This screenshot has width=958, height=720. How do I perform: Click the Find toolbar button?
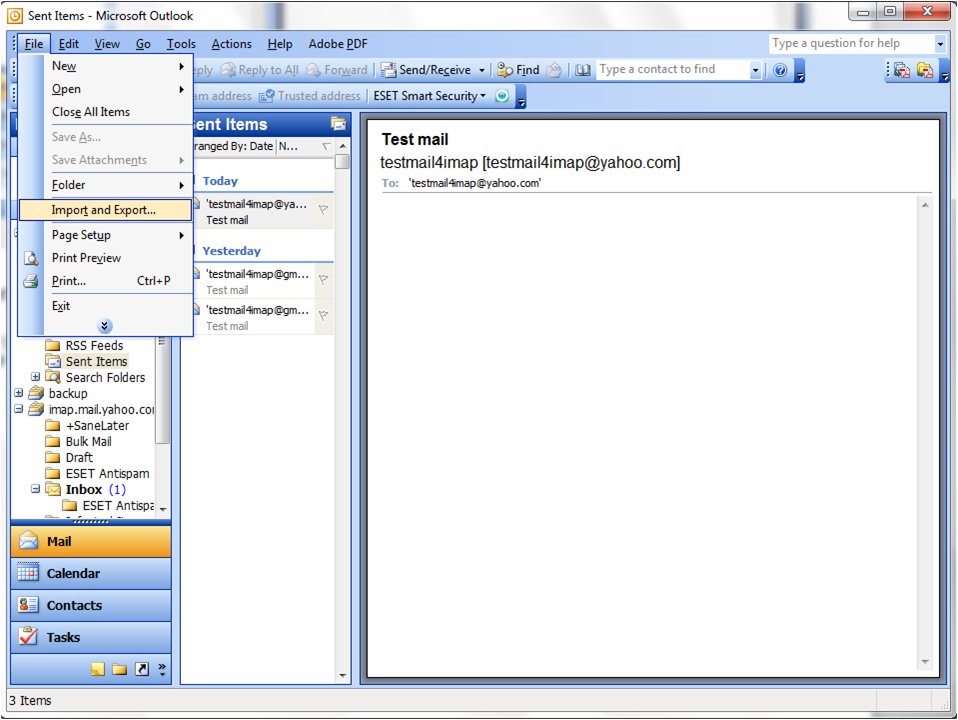pos(518,70)
